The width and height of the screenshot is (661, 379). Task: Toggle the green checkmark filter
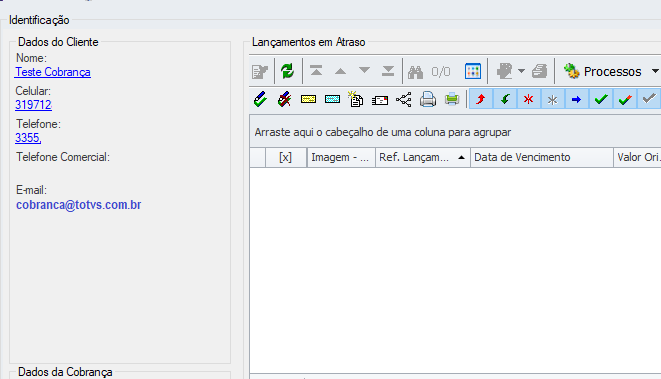(x=601, y=99)
